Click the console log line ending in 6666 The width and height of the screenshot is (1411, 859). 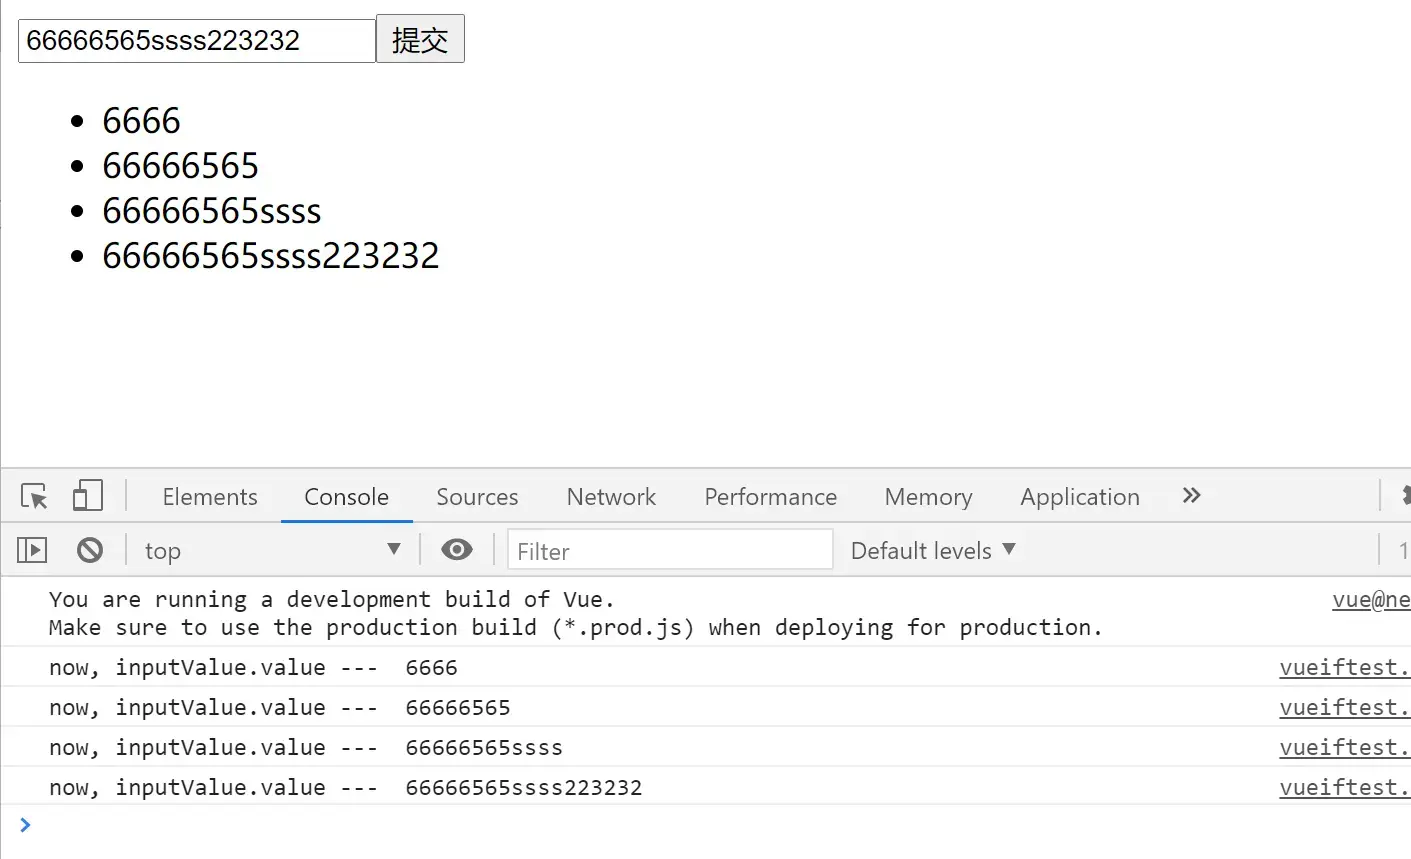(x=253, y=667)
